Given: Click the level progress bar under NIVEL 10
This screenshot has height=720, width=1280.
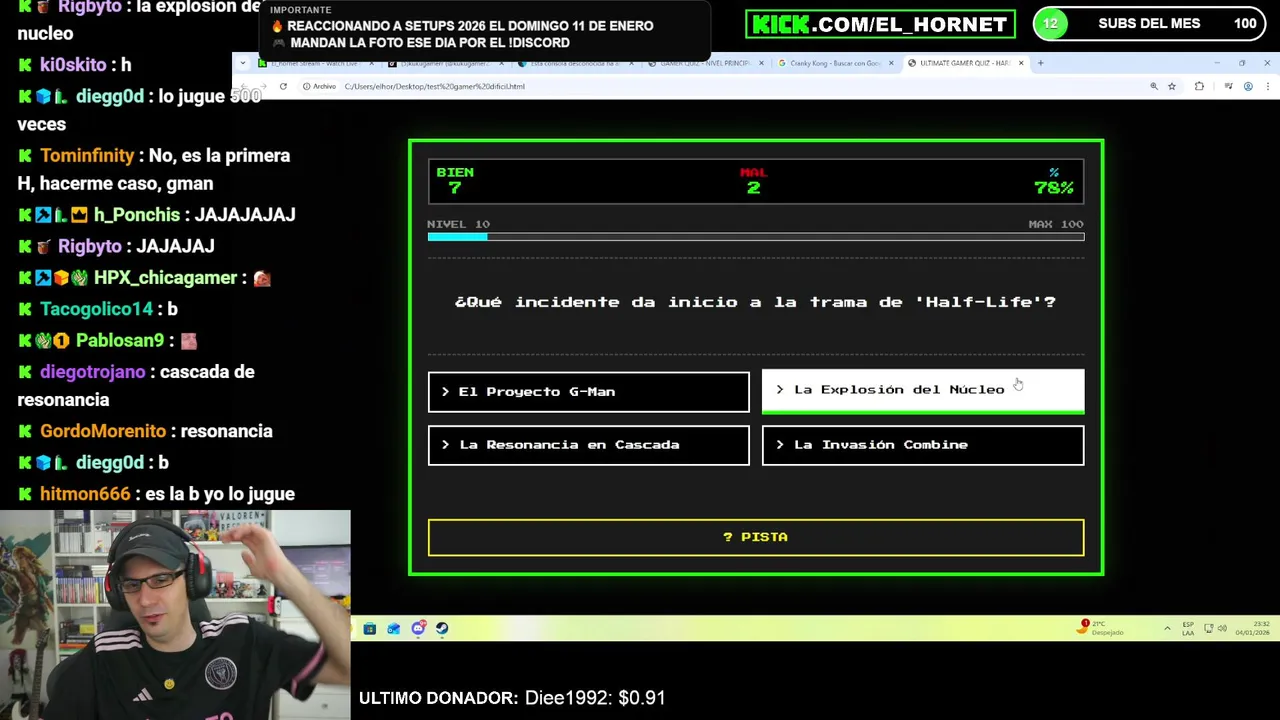Looking at the screenshot, I should click(755, 237).
